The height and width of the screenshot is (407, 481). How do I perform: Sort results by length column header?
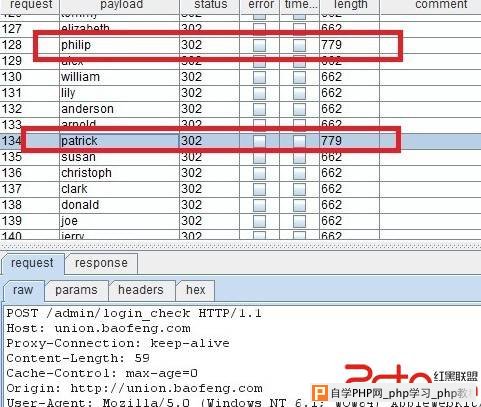[x=350, y=5]
